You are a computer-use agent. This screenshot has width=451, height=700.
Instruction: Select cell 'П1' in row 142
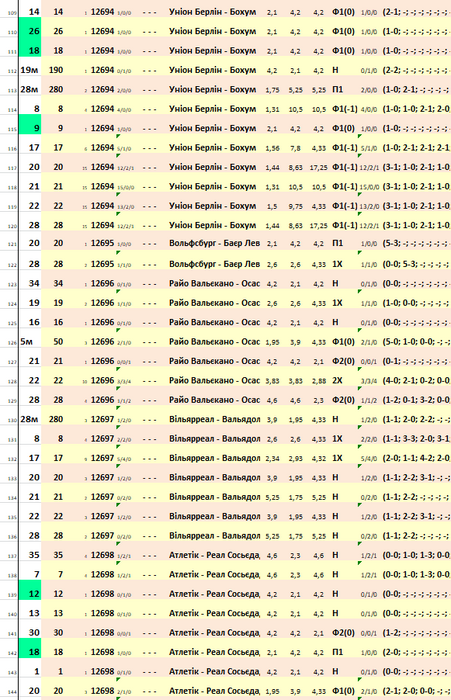(x=337, y=652)
